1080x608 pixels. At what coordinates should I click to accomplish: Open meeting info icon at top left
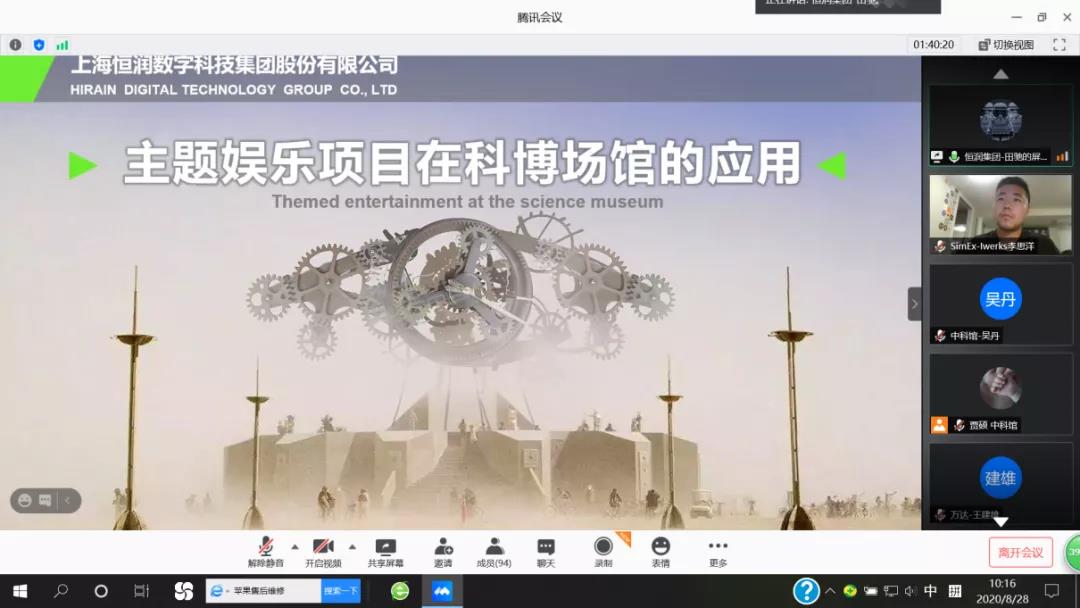pos(15,45)
